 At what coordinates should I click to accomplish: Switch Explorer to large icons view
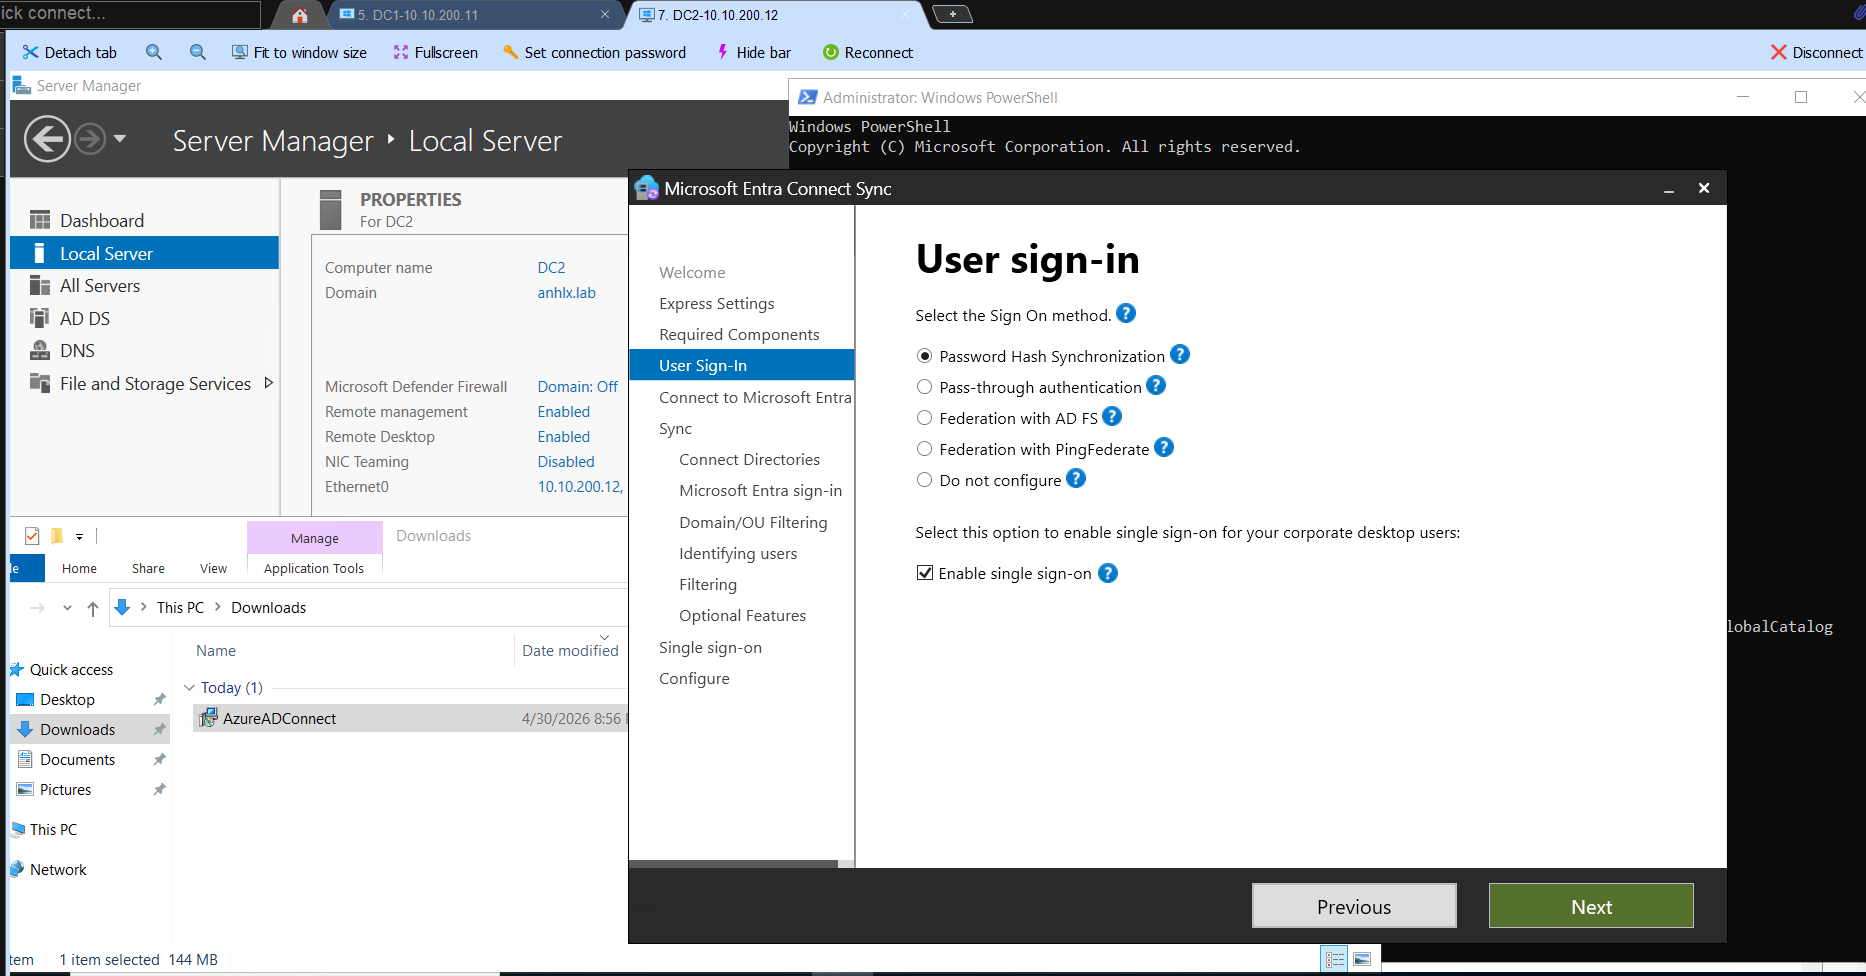click(x=1361, y=959)
